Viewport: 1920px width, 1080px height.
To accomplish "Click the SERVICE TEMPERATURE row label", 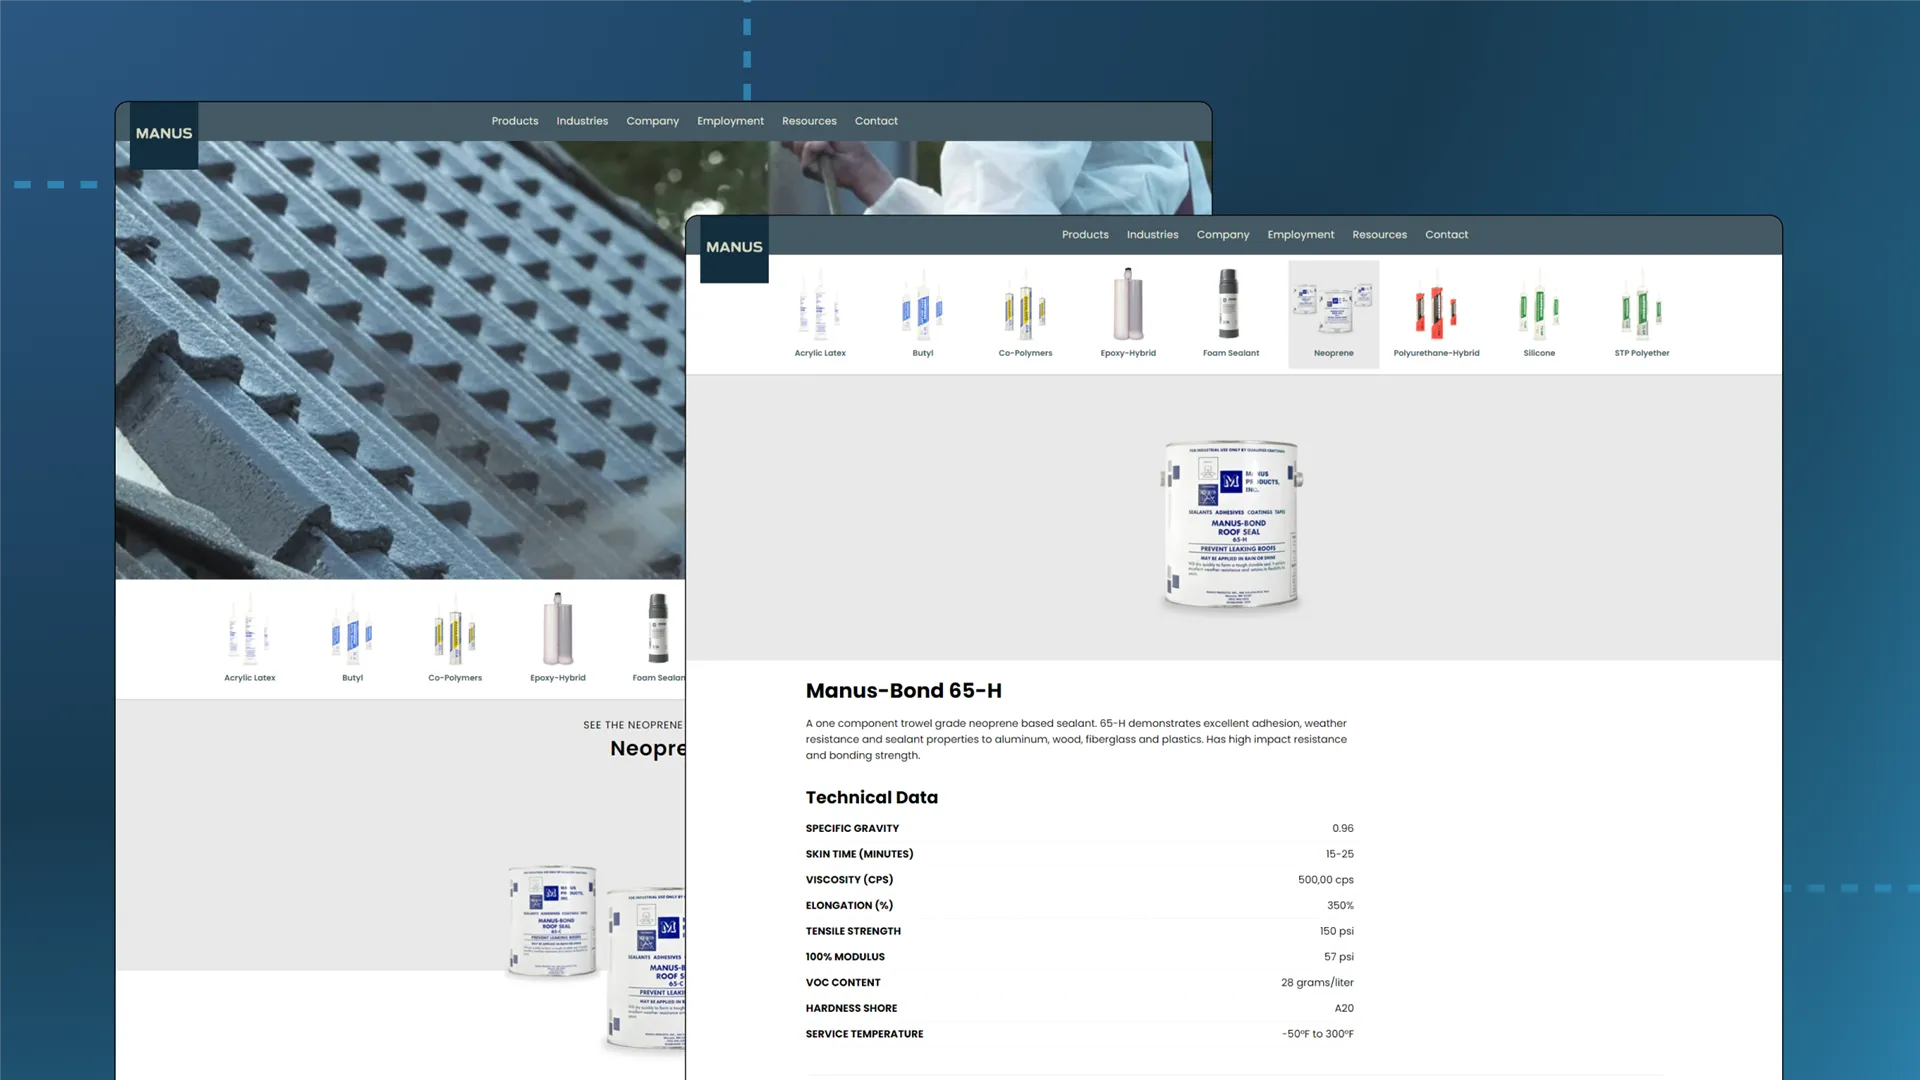I will (864, 1034).
